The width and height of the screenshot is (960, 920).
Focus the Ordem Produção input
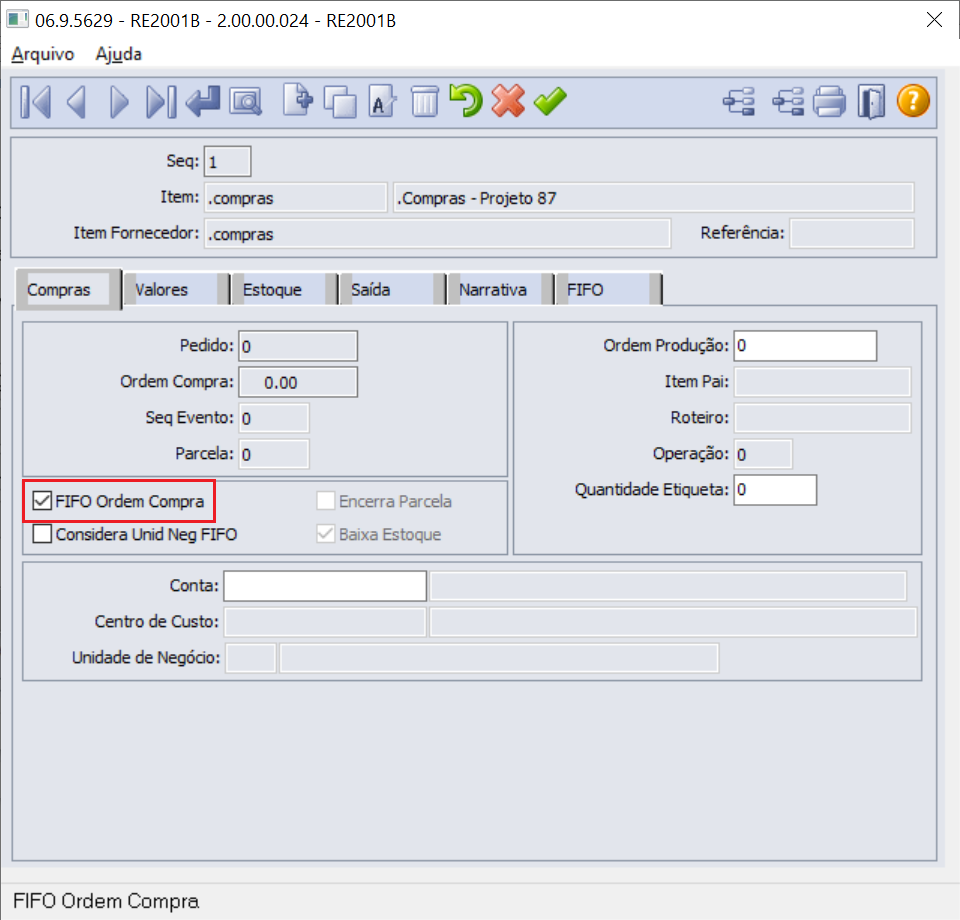(805, 346)
